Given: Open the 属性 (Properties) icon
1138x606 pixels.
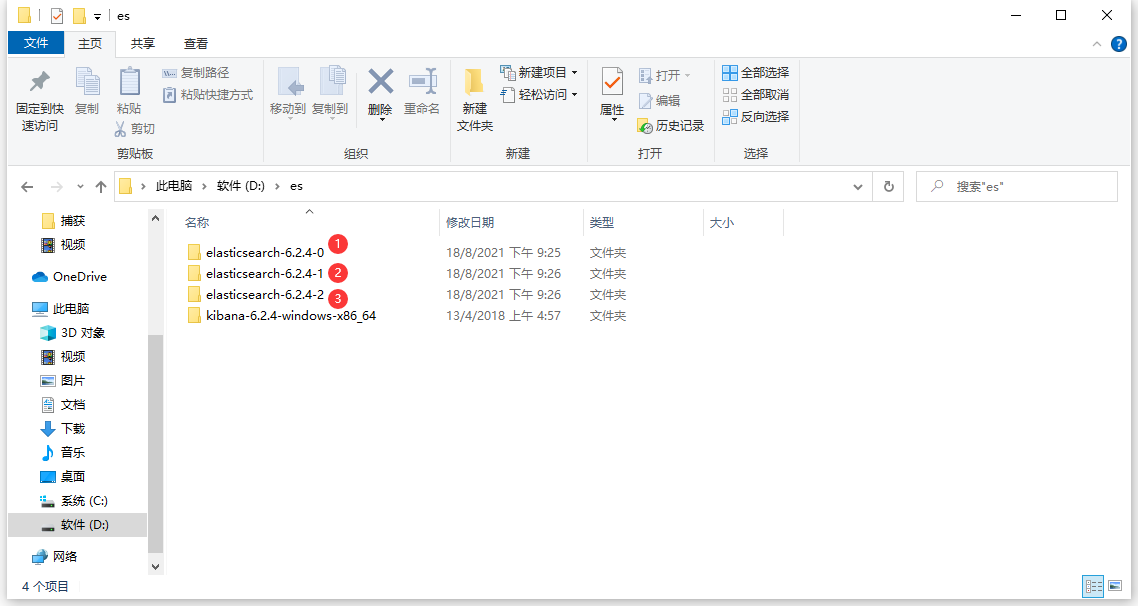Looking at the screenshot, I should [611, 95].
